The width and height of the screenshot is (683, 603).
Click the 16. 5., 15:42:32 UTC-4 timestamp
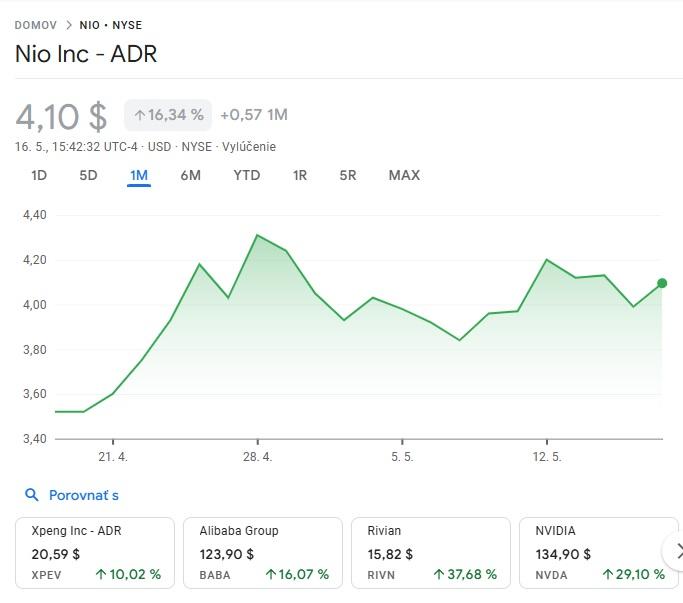pyautogui.click(x=76, y=146)
